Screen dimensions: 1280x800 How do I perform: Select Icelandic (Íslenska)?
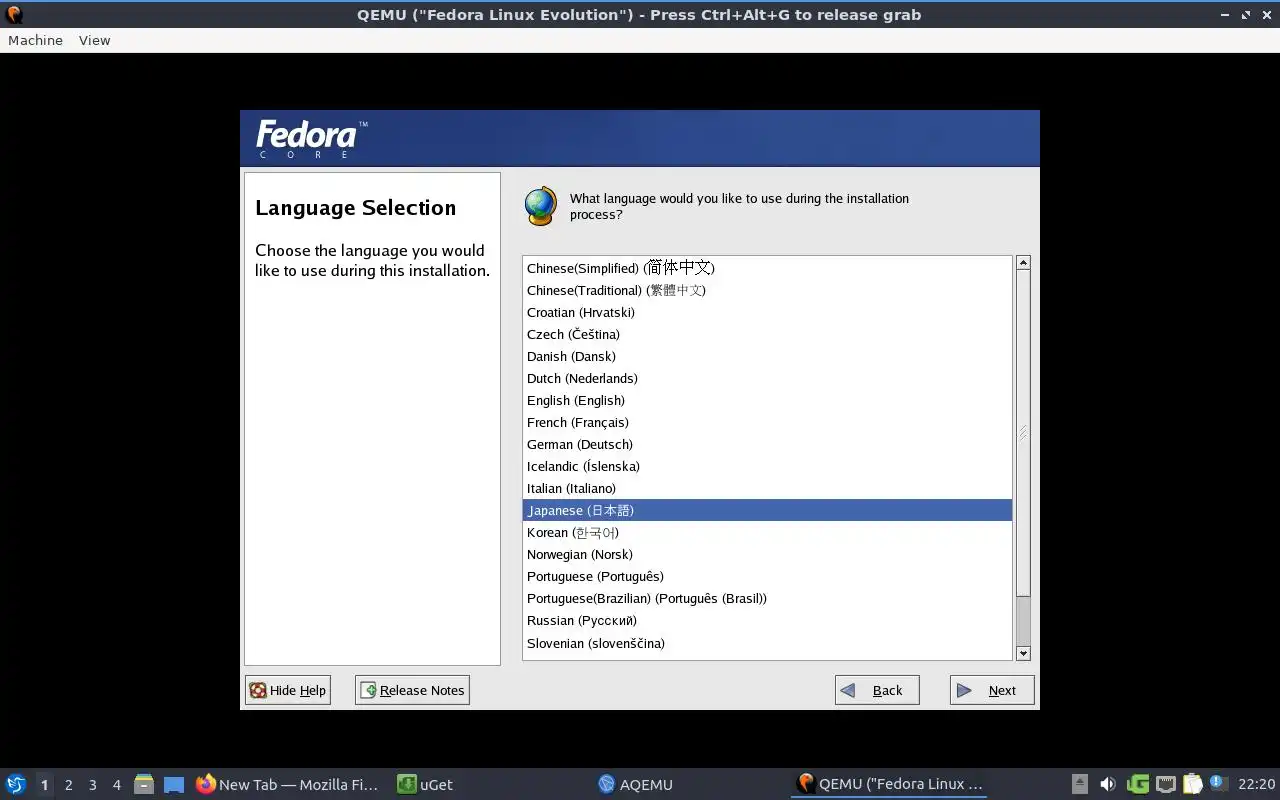[767, 466]
